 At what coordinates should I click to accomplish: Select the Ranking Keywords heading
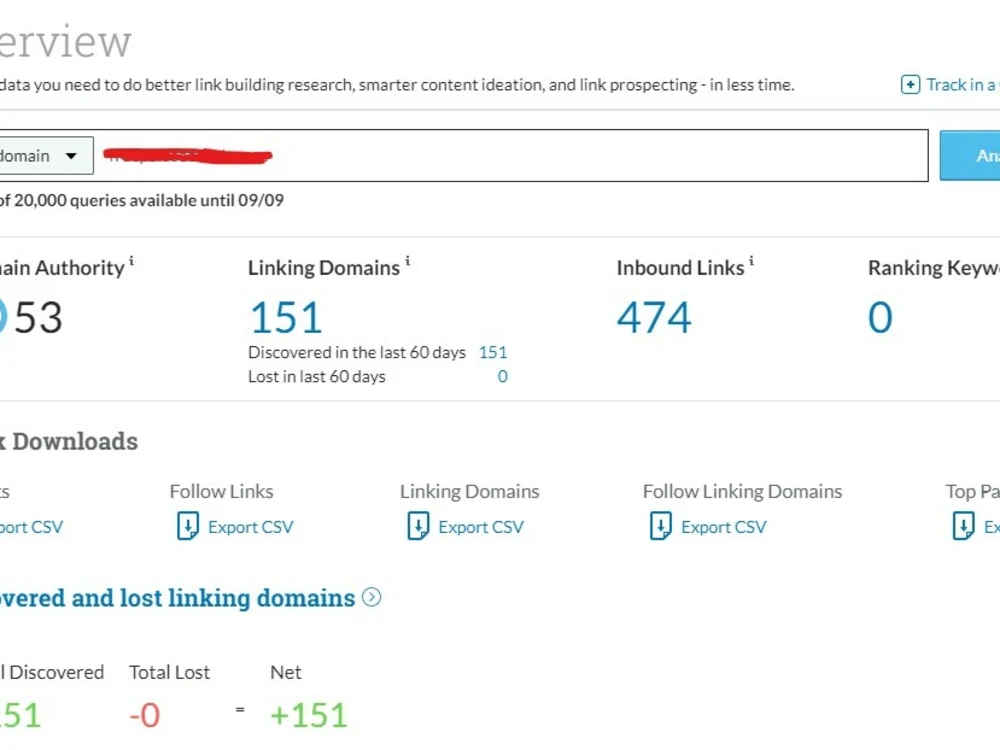click(x=934, y=268)
